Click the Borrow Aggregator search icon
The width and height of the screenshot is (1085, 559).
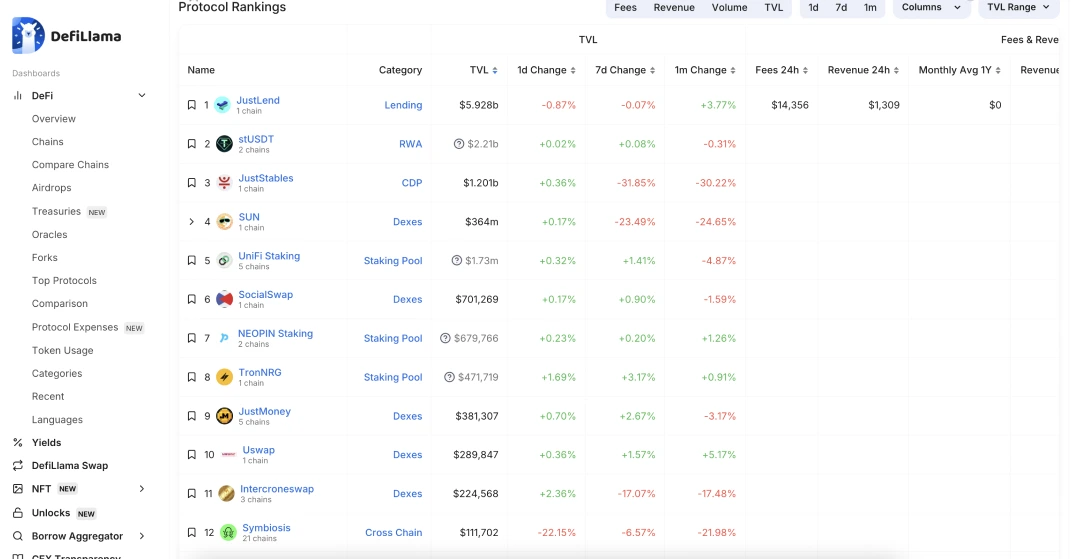(18, 536)
